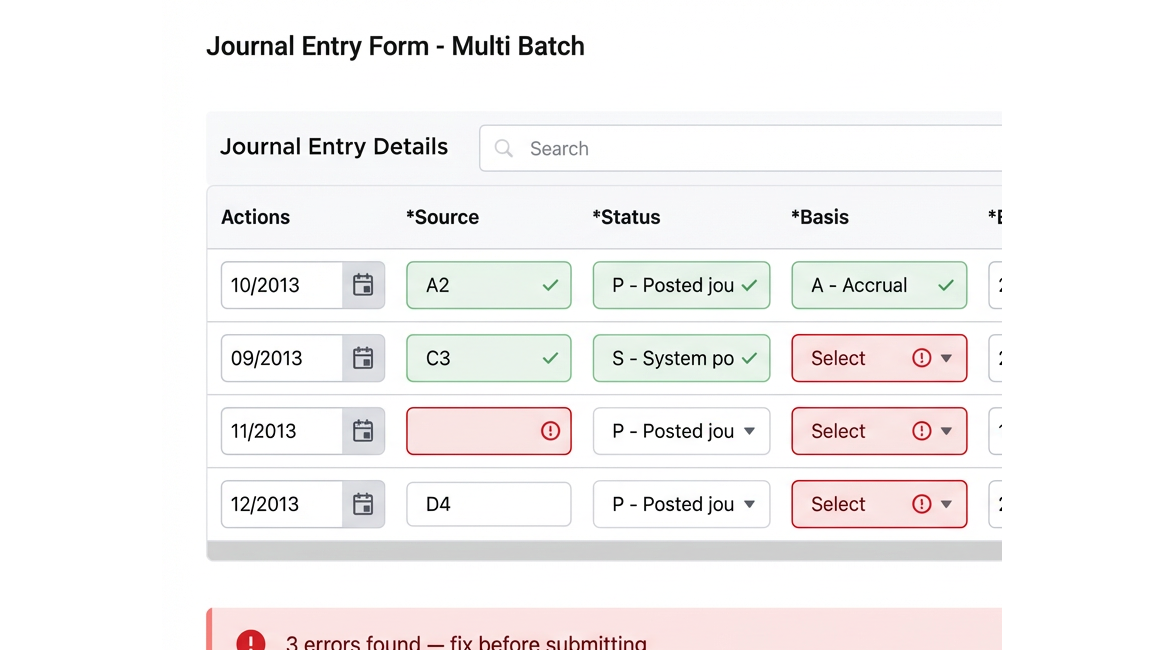Click the checkmark on the A - Accrual field
This screenshot has width=1164, height=650.
click(946, 285)
